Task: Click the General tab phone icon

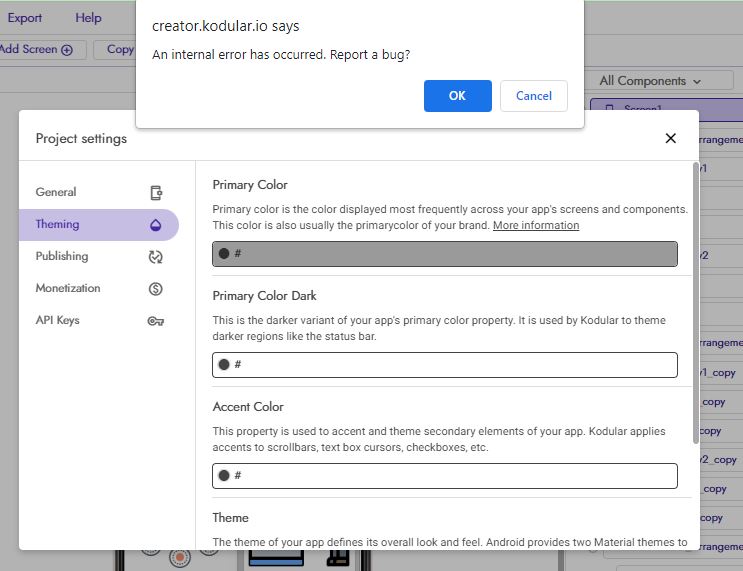Action: (x=155, y=193)
